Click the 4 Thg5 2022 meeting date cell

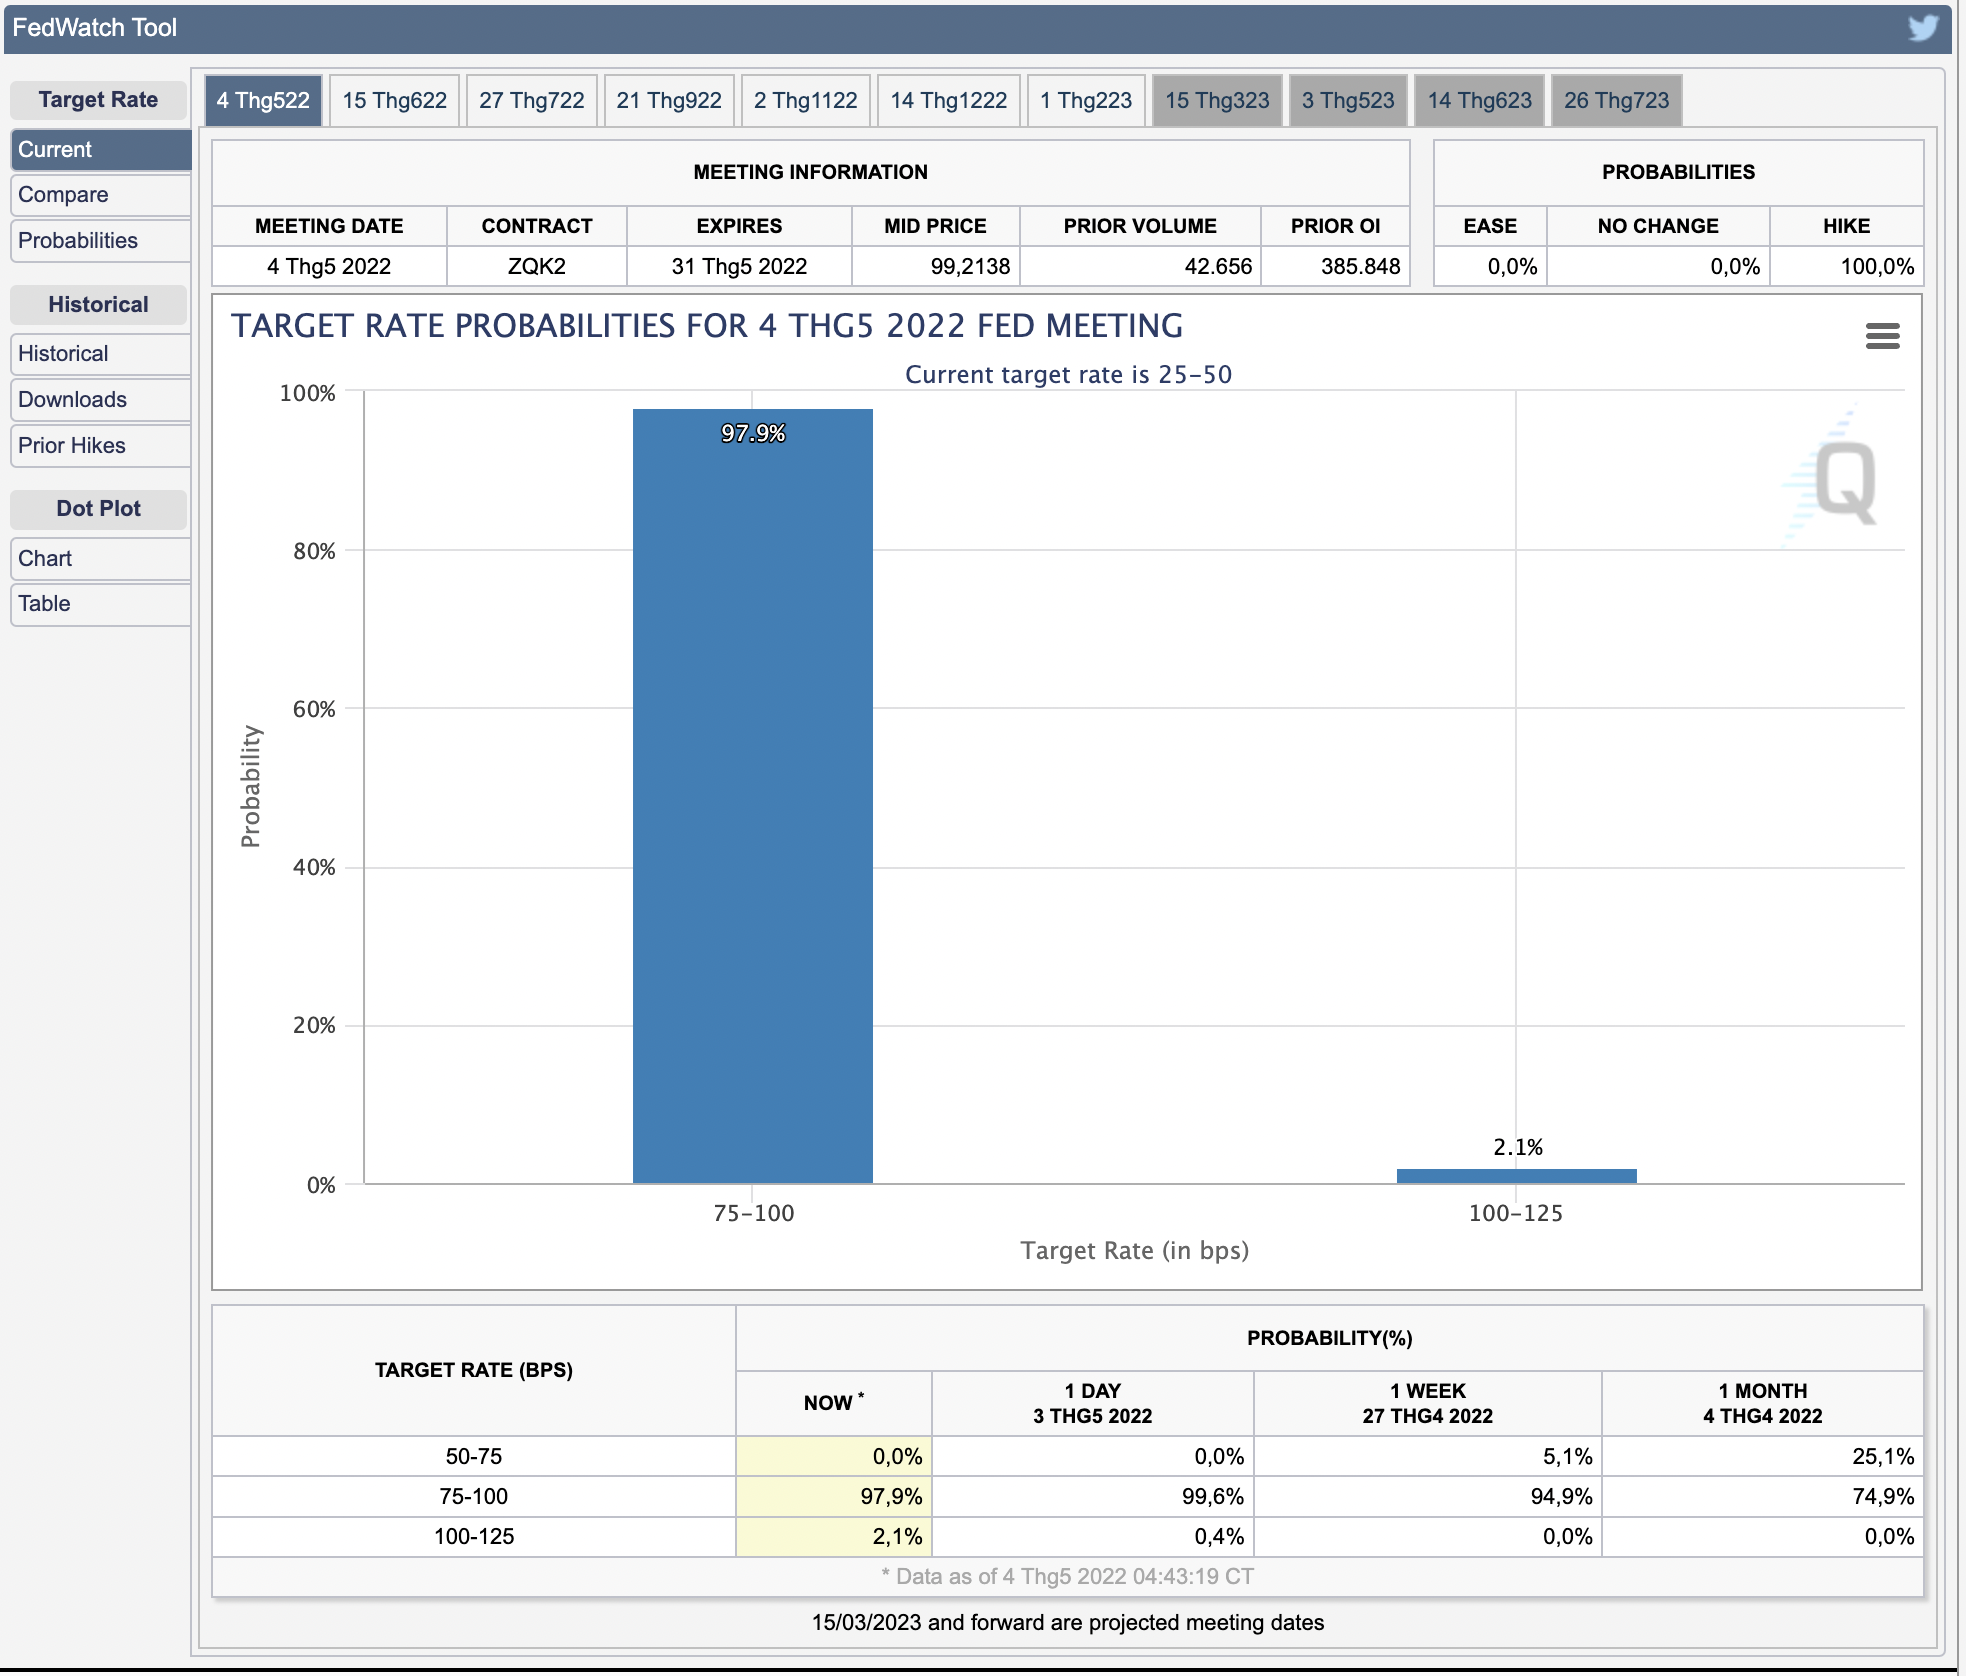coord(329,267)
